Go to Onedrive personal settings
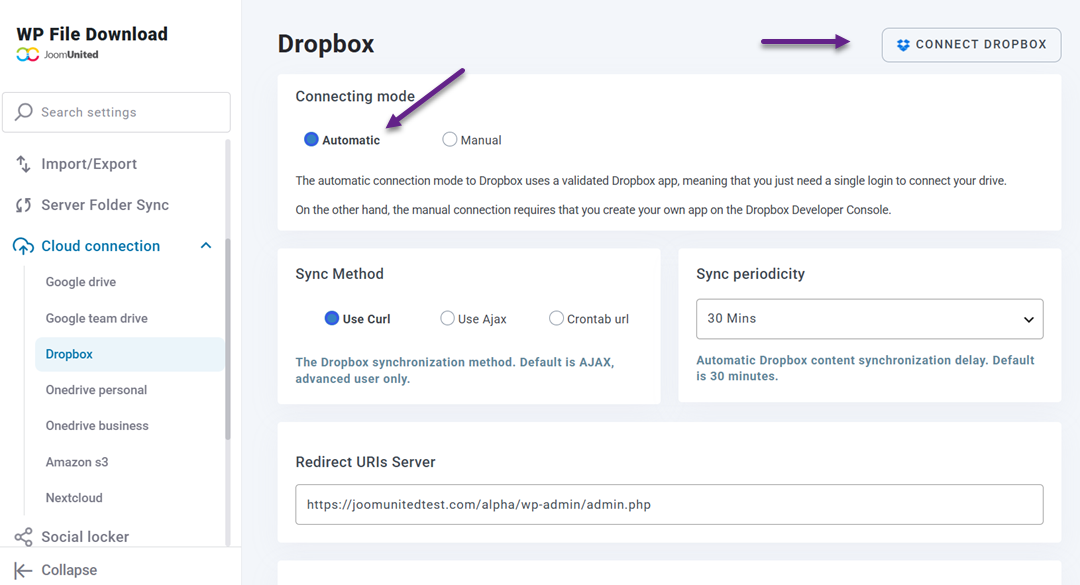The height and width of the screenshot is (585, 1080). click(x=96, y=390)
